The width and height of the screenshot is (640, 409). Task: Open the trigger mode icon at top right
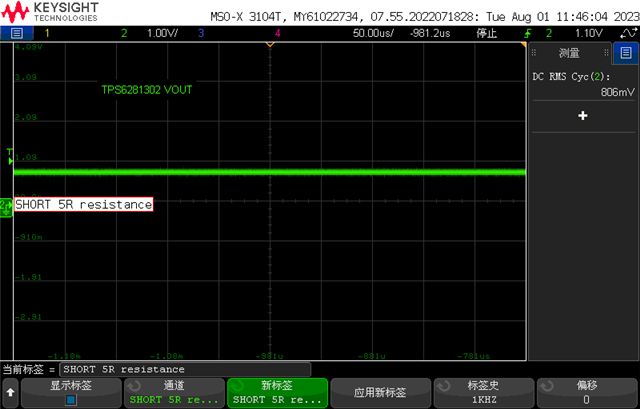[x=629, y=33]
